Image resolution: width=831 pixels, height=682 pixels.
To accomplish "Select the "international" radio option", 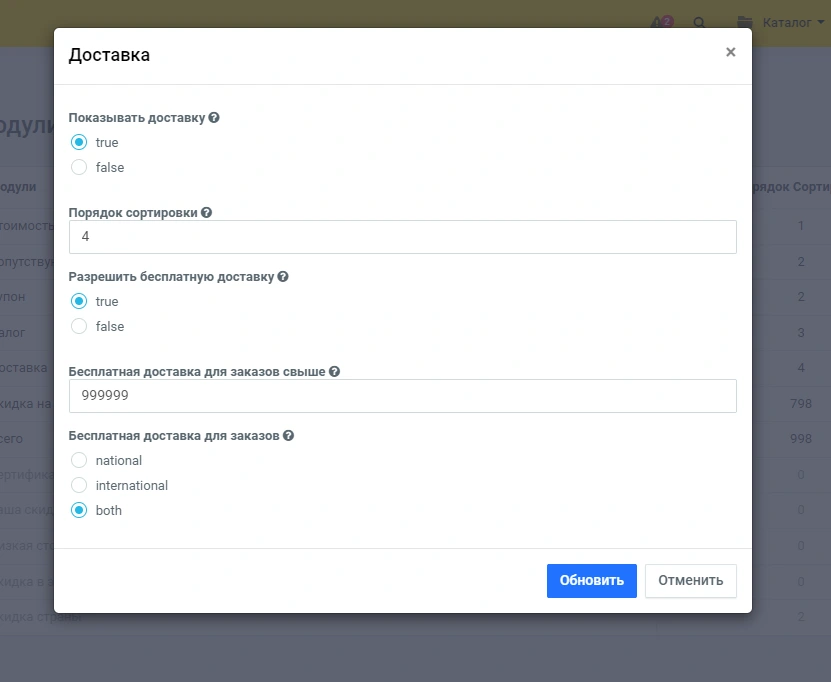I will point(80,485).
